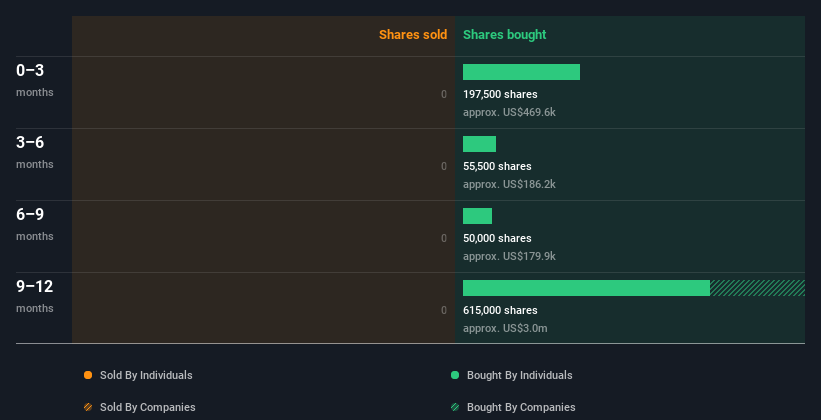Select the Shares bought column header
The height and width of the screenshot is (420, 821).
click(504, 35)
